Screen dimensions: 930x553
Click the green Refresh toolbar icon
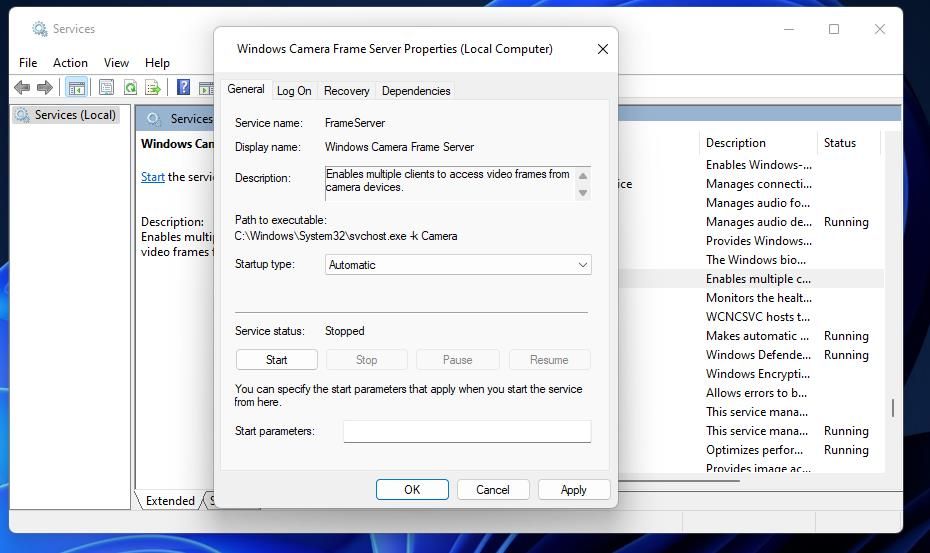tap(130, 88)
